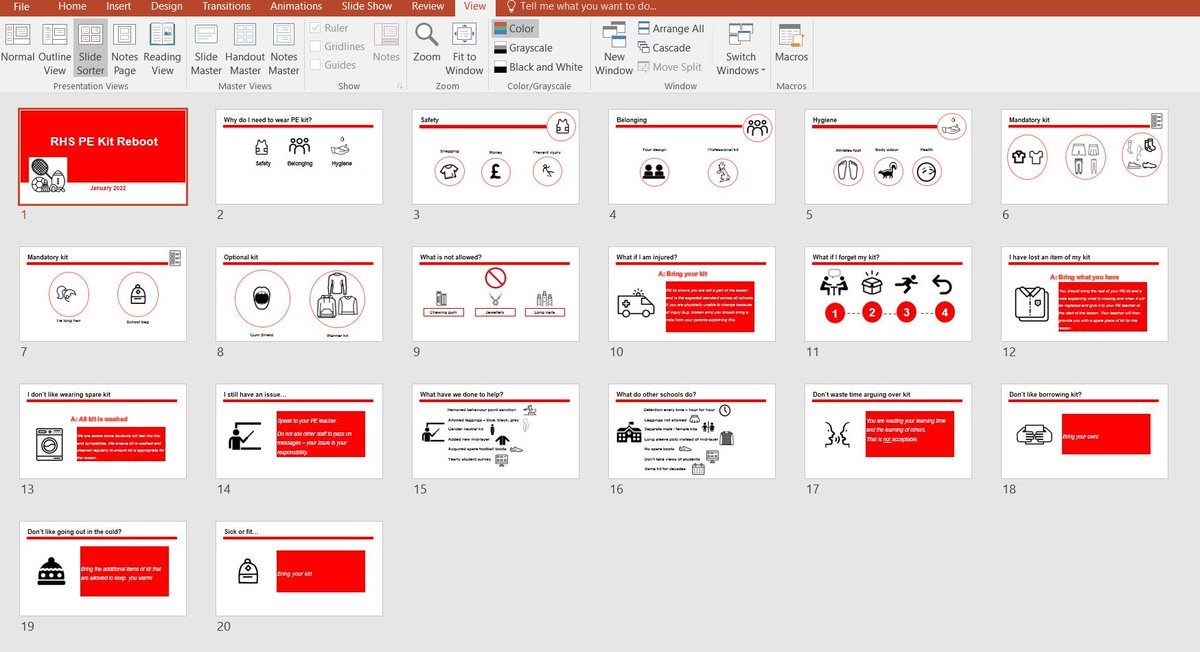Enable Guides checkbox

pos(333,65)
